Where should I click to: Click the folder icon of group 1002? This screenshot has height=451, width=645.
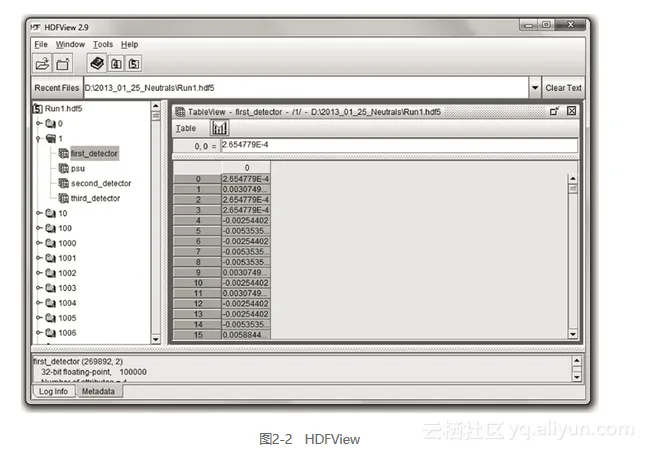[x=51, y=273]
